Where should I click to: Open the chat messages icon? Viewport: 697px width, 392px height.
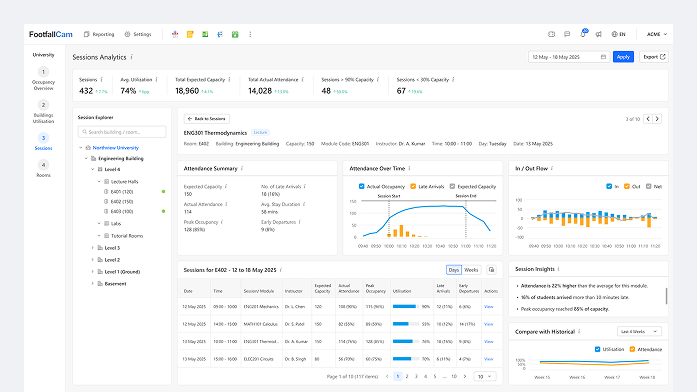(x=567, y=34)
